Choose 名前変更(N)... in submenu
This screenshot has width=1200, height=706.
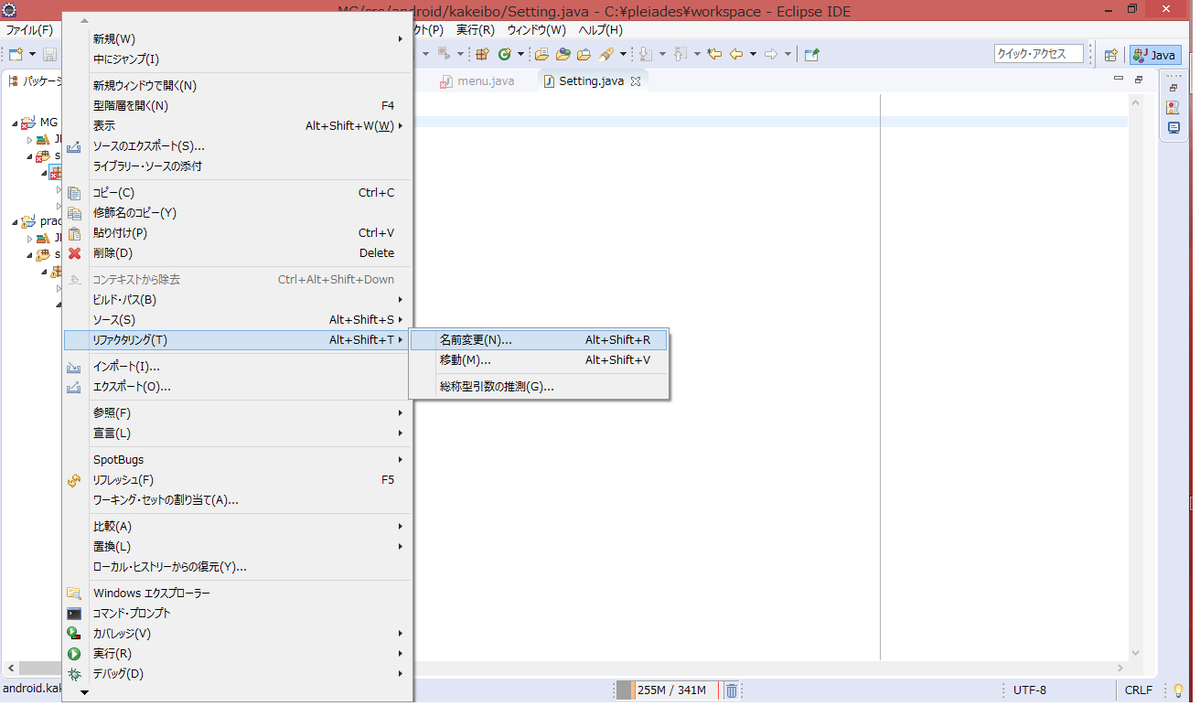539,340
